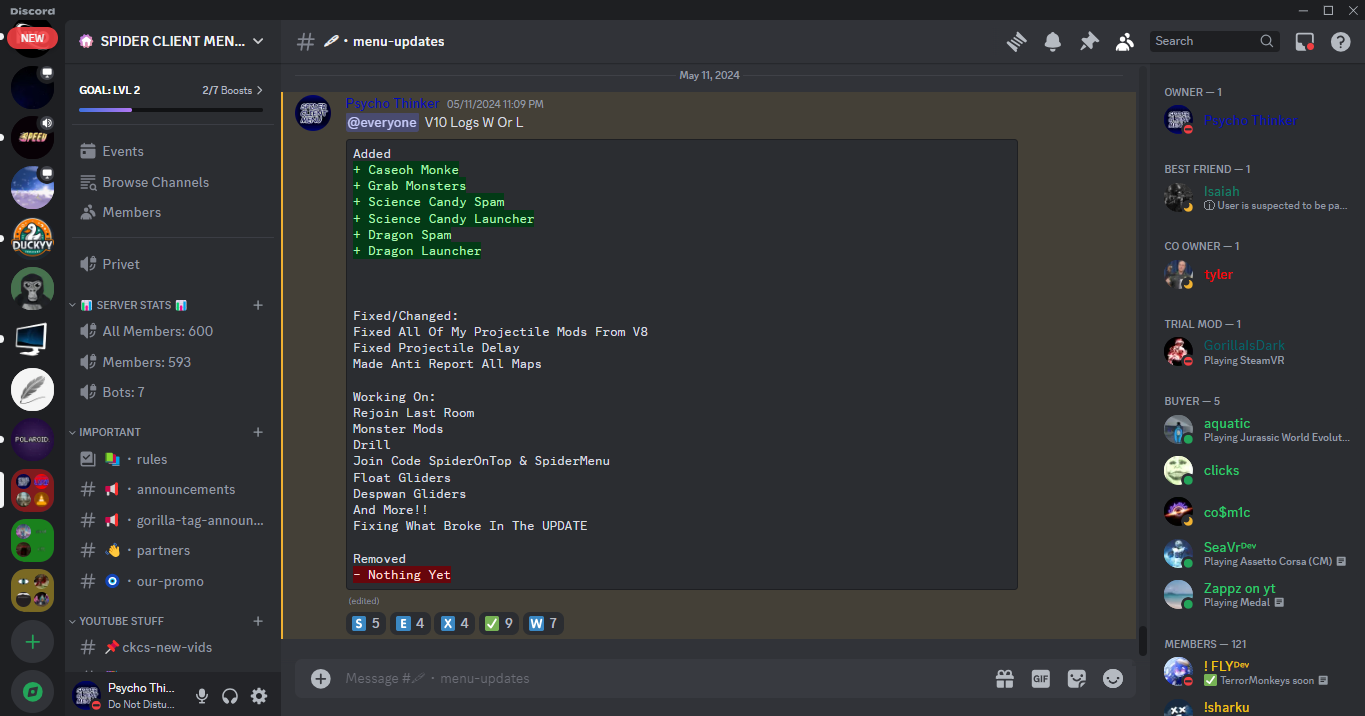
Task: Open the Threads icon in channel header
Action: coord(1017,41)
